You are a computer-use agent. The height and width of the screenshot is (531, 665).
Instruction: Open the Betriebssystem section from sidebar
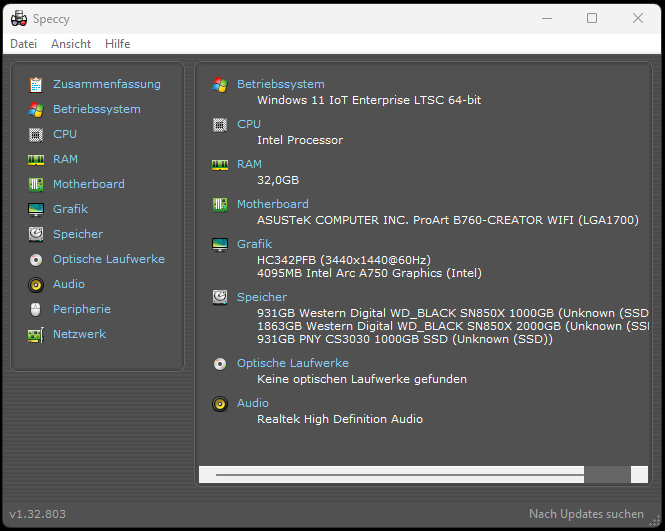(97, 109)
